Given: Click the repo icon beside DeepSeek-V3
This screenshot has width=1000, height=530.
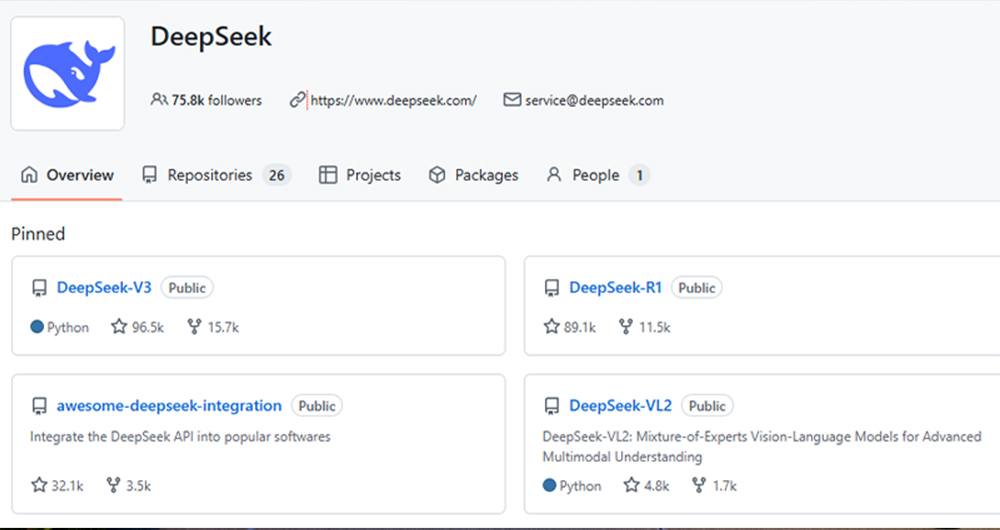Looking at the screenshot, I should click(40, 288).
